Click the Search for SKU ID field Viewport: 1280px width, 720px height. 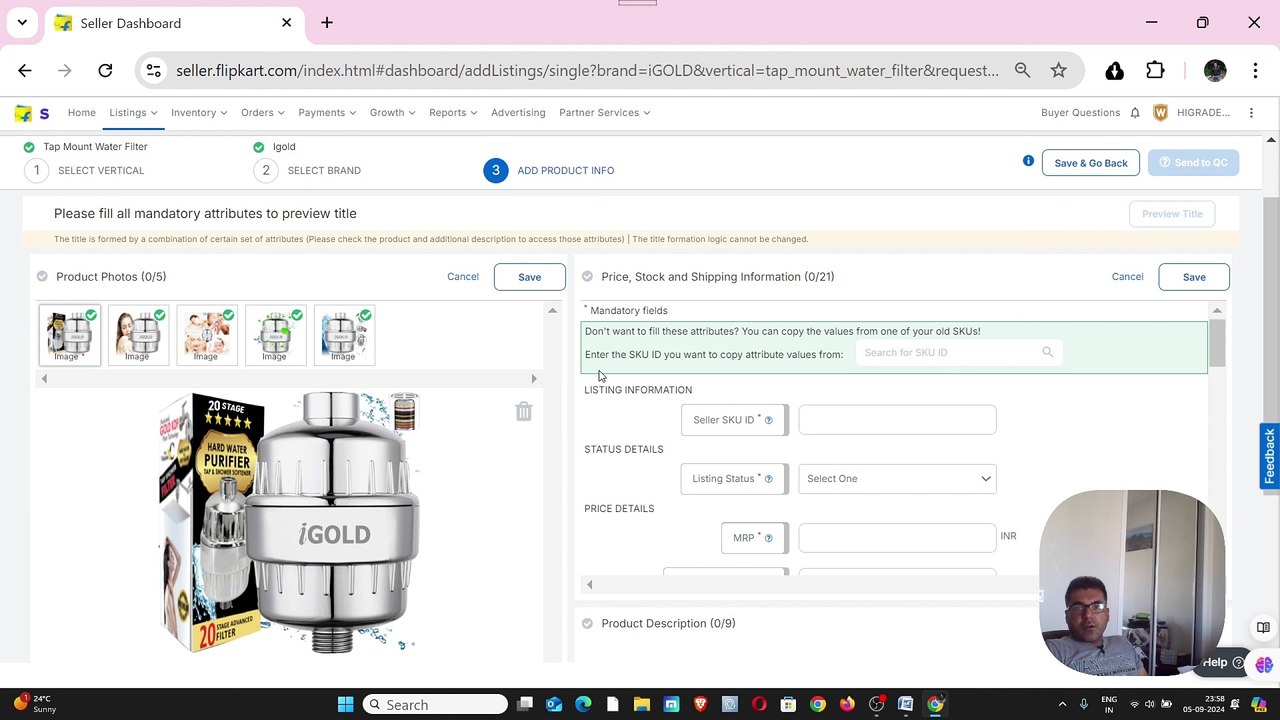[957, 352]
